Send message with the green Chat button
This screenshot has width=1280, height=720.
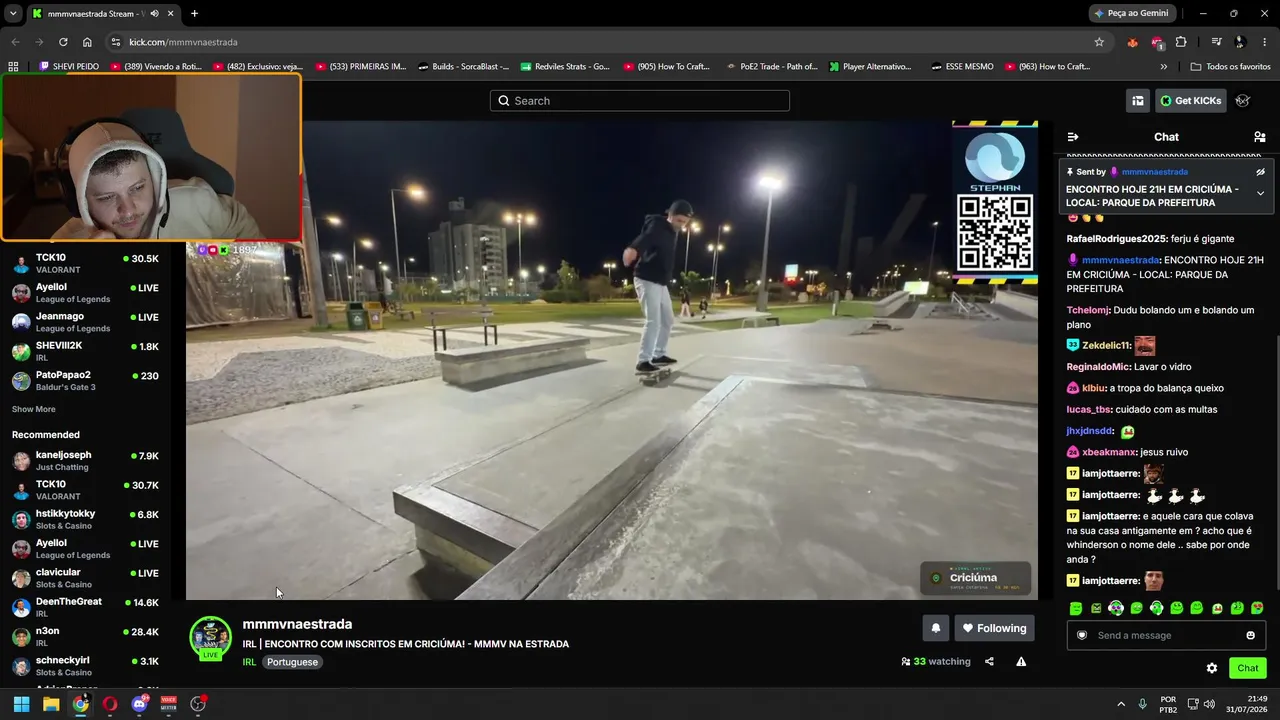(1248, 668)
